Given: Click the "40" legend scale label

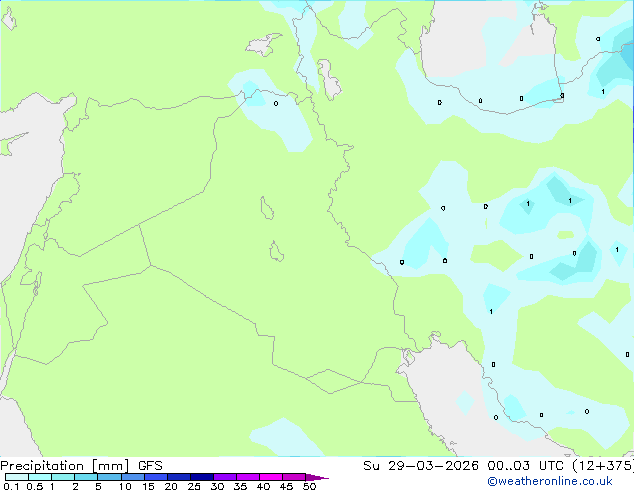Looking at the screenshot, I should 263,486.
